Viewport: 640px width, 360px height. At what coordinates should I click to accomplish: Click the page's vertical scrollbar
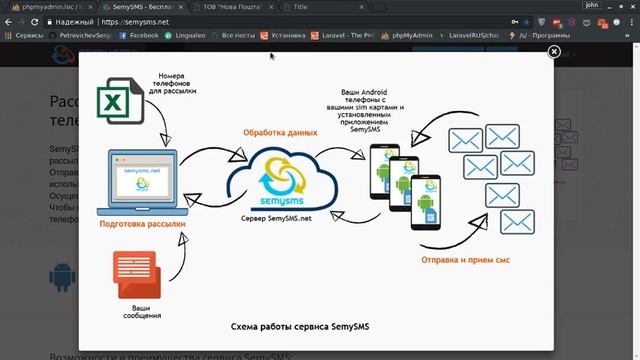(x=636, y=202)
